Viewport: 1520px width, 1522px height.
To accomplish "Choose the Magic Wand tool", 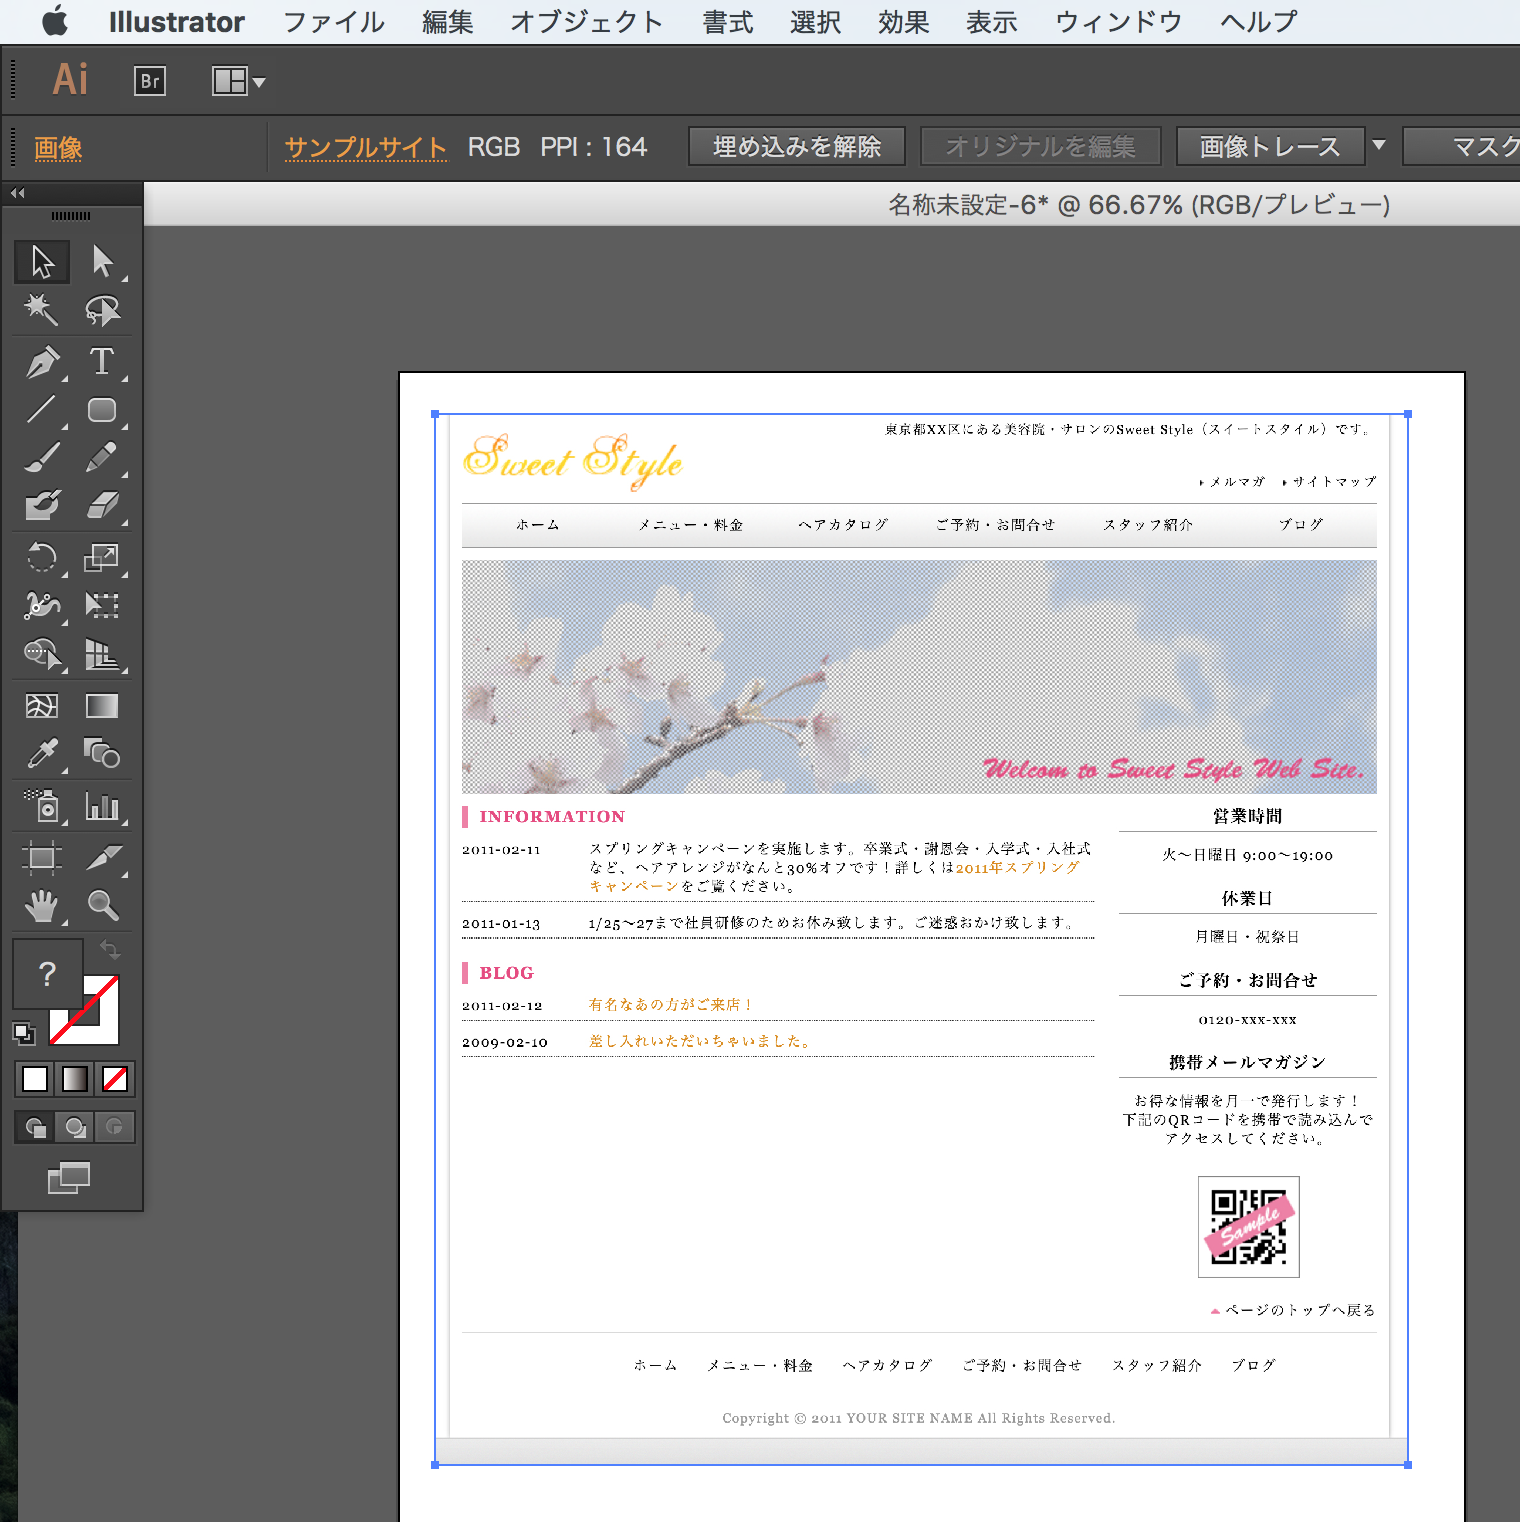I will click(x=42, y=310).
